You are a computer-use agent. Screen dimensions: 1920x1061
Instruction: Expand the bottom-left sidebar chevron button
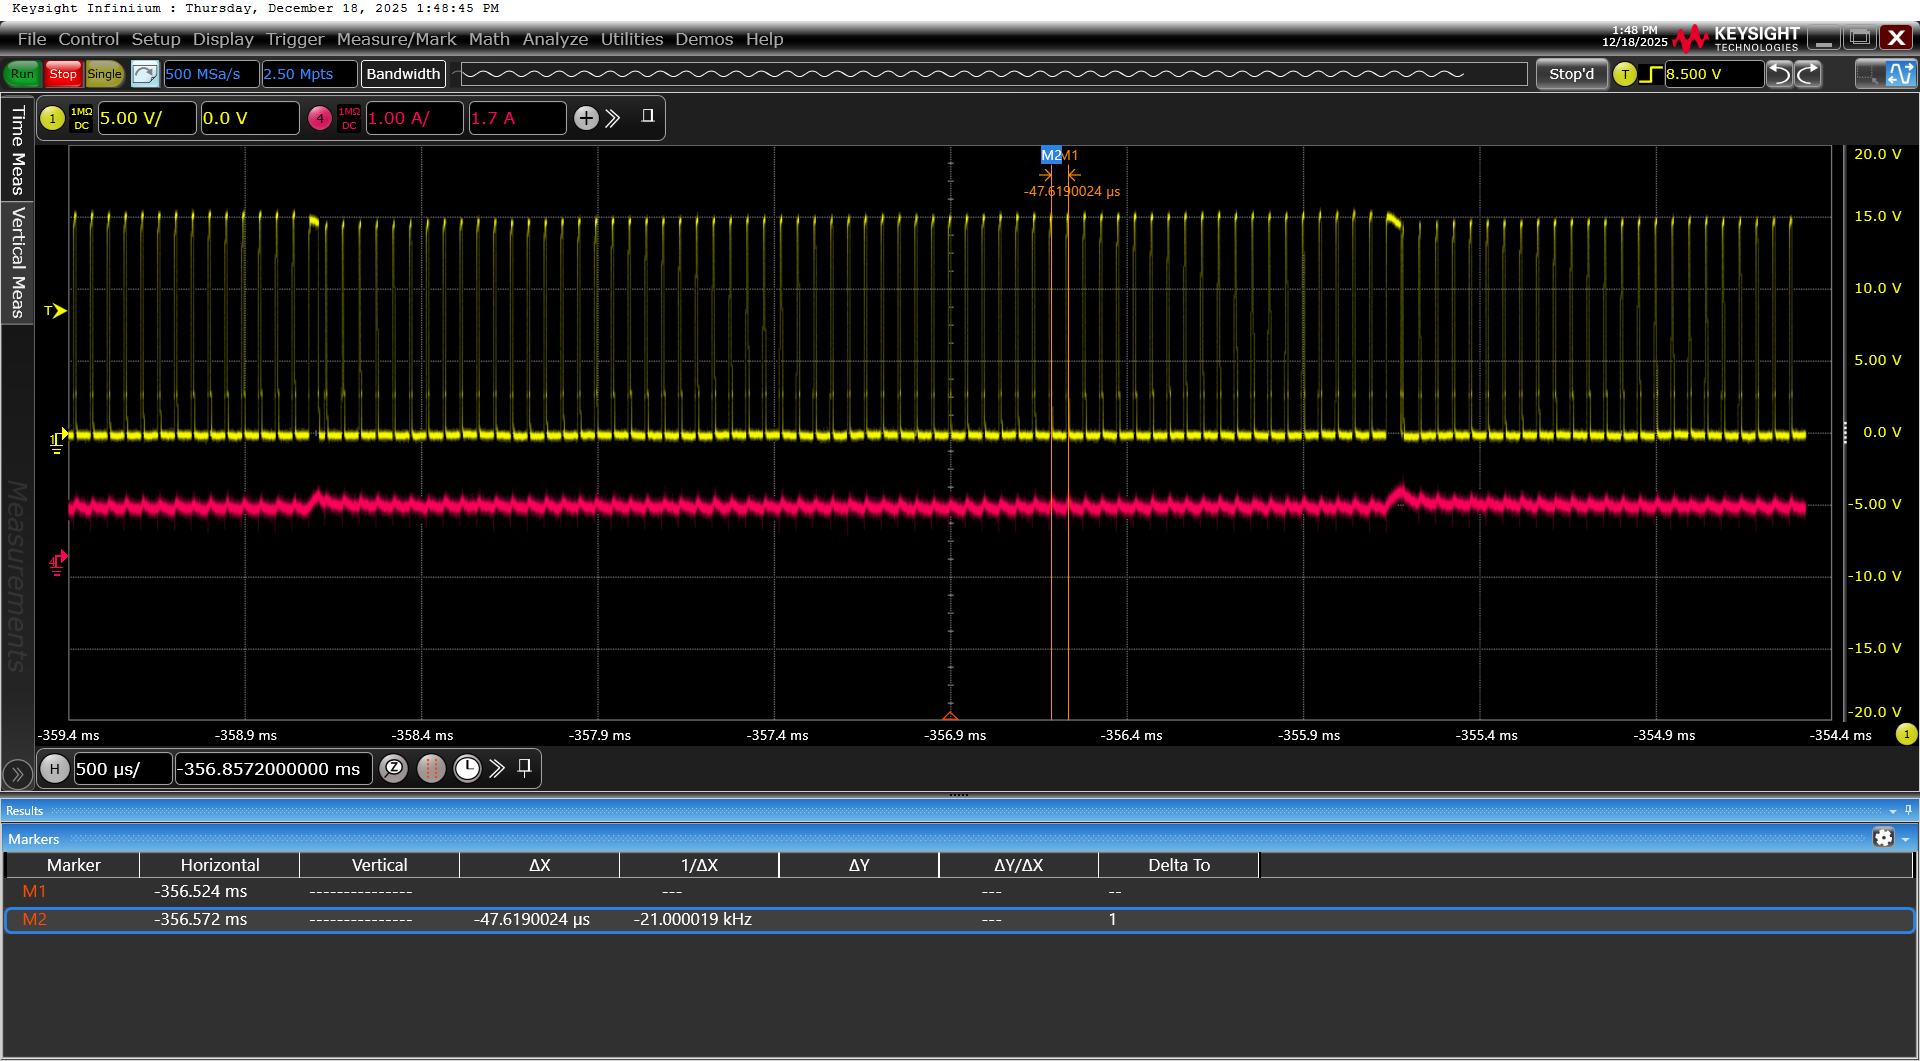tap(17, 773)
